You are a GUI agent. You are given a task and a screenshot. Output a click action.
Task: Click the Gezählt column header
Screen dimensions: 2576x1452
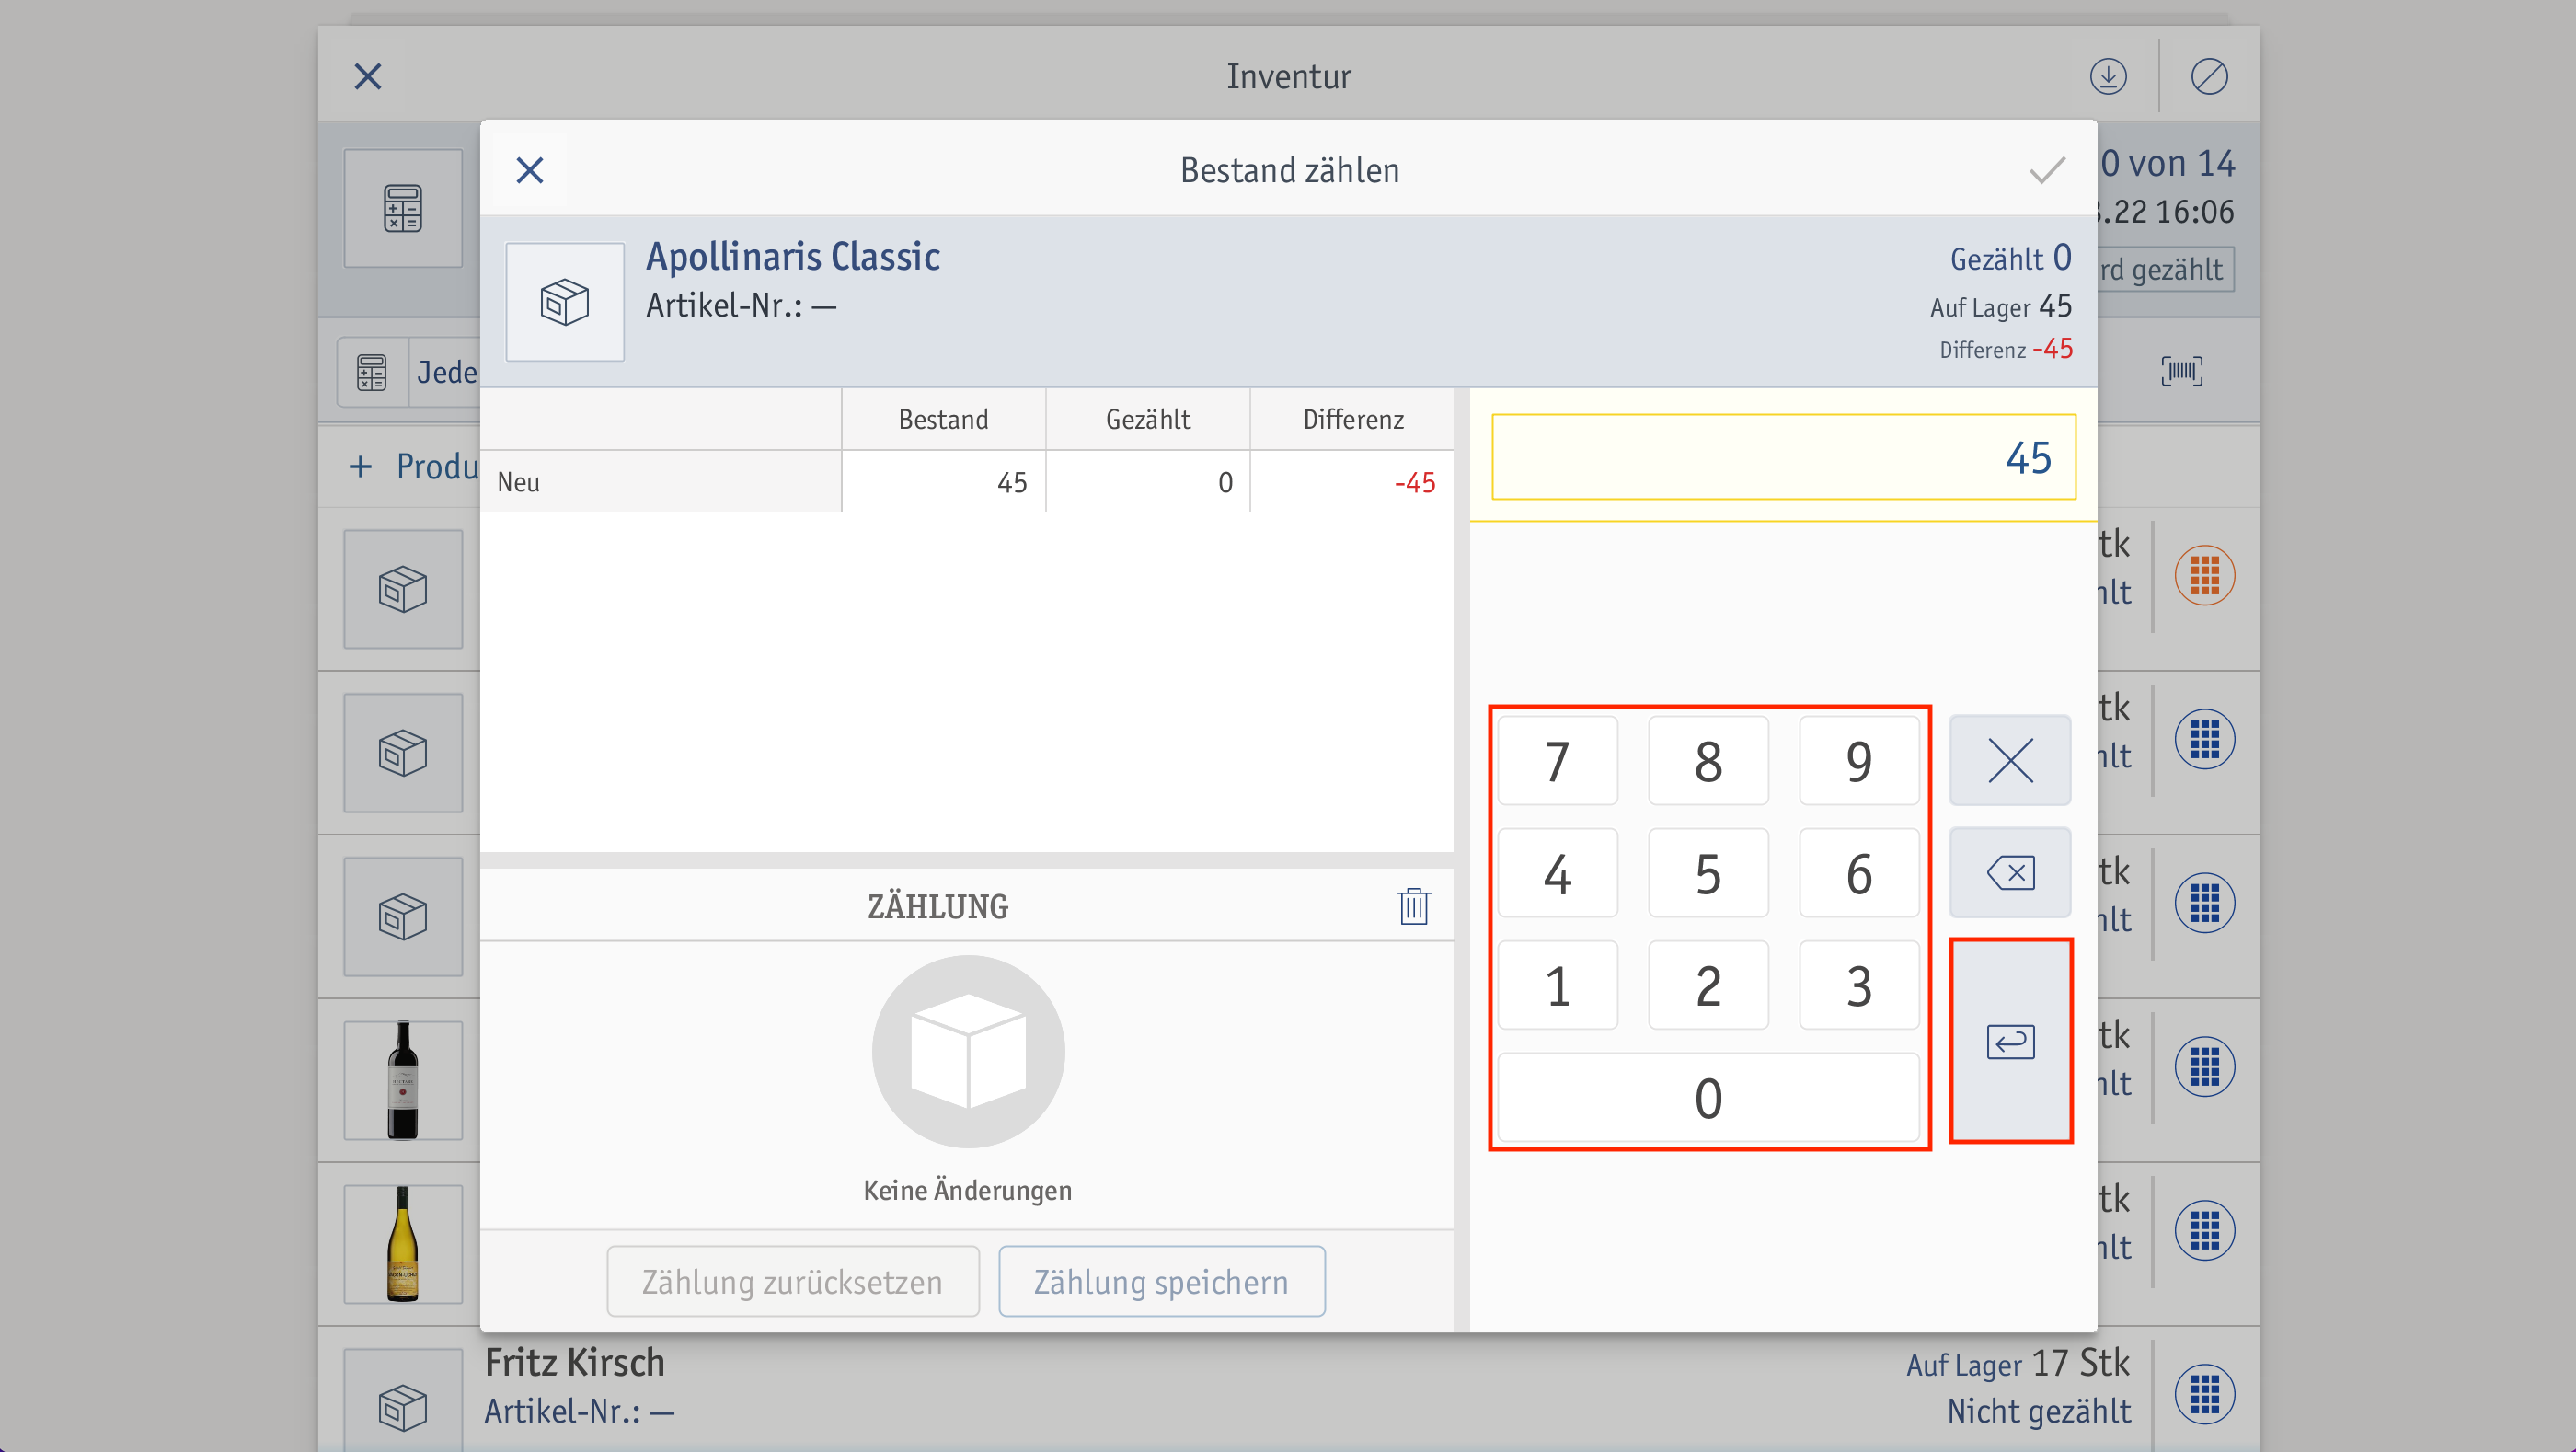tap(1148, 419)
